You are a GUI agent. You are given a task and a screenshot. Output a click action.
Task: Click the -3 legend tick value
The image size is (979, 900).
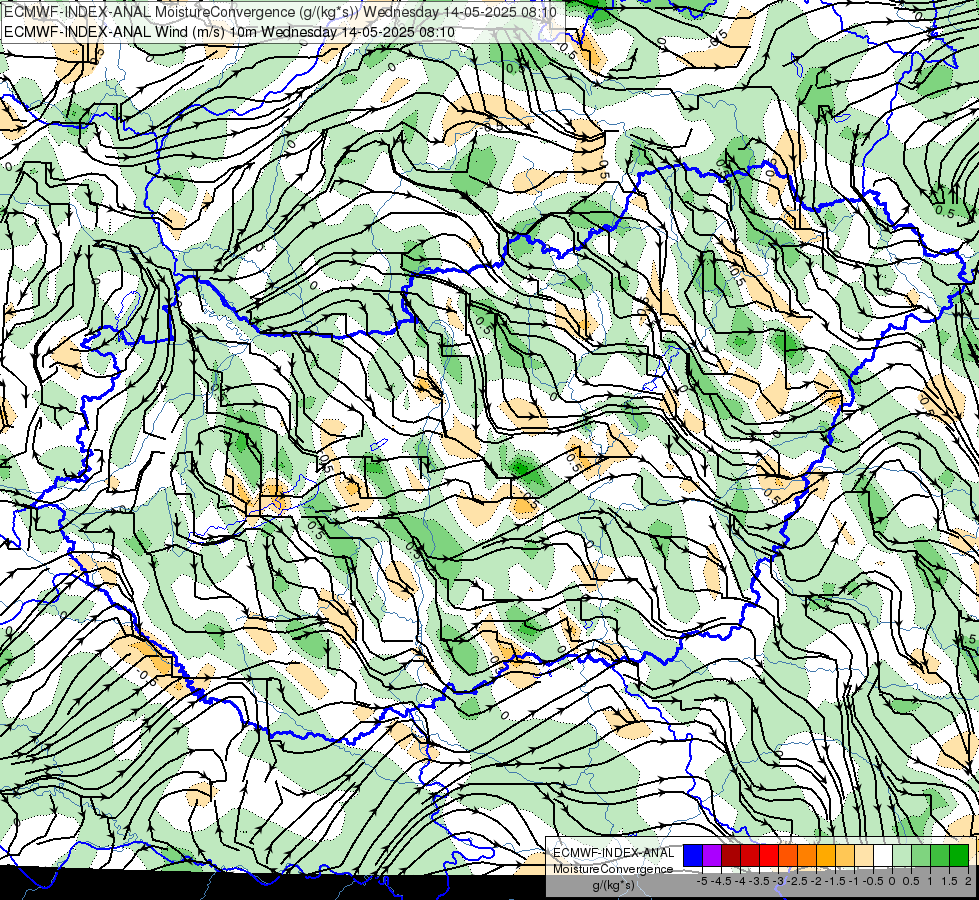tap(779, 881)
